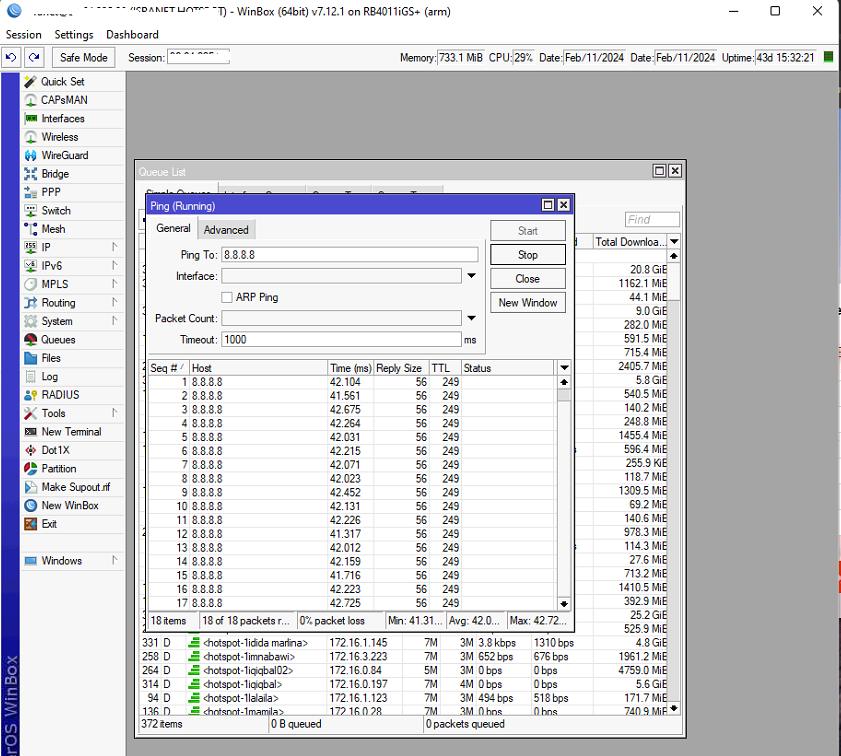This screenshot has height=756, width=841.
Task: Toggle Safe Mode on
Action: coord(83,57)
